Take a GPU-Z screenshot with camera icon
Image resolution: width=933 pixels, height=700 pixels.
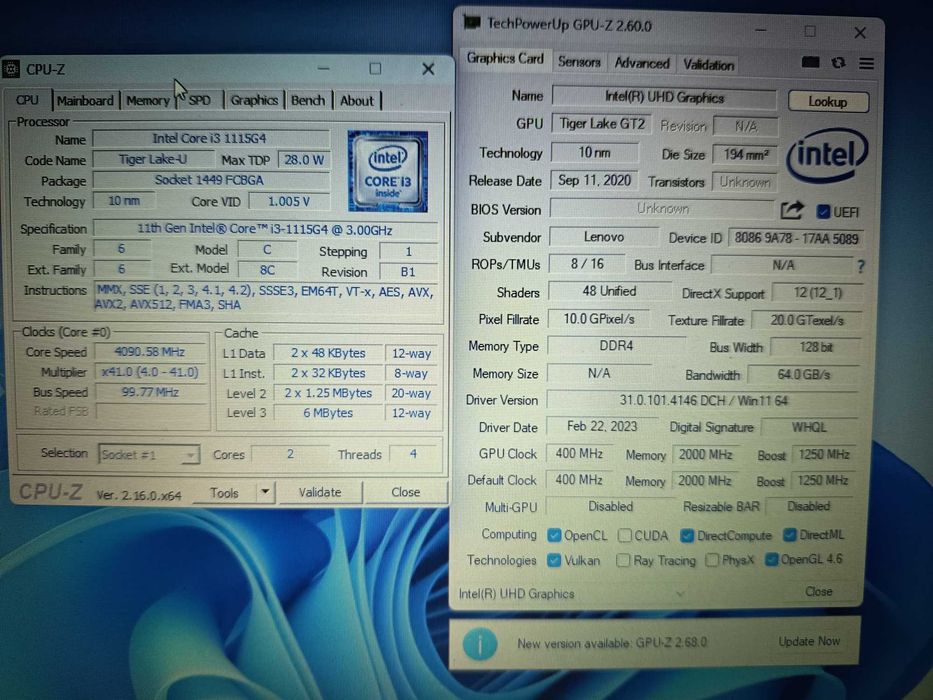pos(810,62)
